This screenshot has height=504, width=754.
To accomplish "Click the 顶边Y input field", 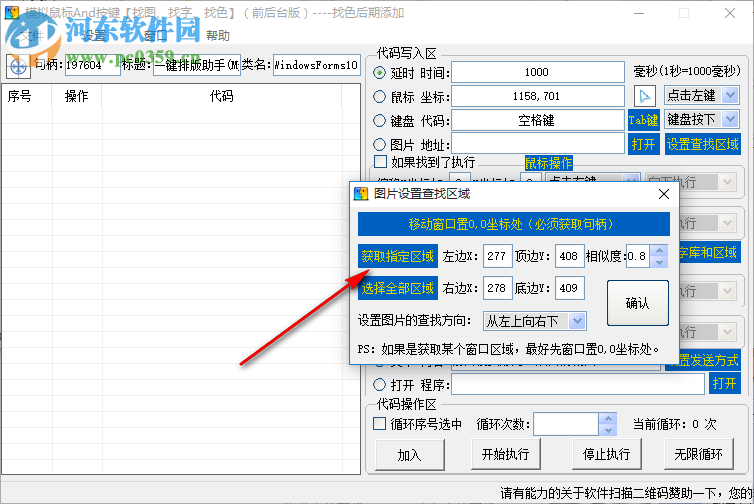I will [569, 256].
